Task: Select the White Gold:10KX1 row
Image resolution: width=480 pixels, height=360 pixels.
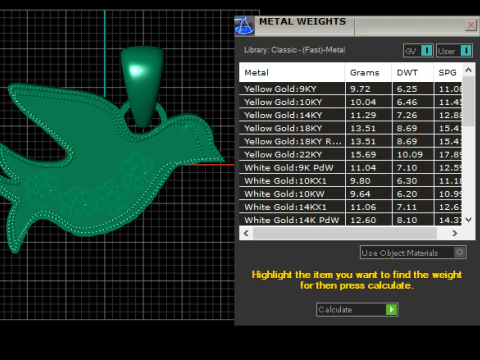Action: (350, 181)
